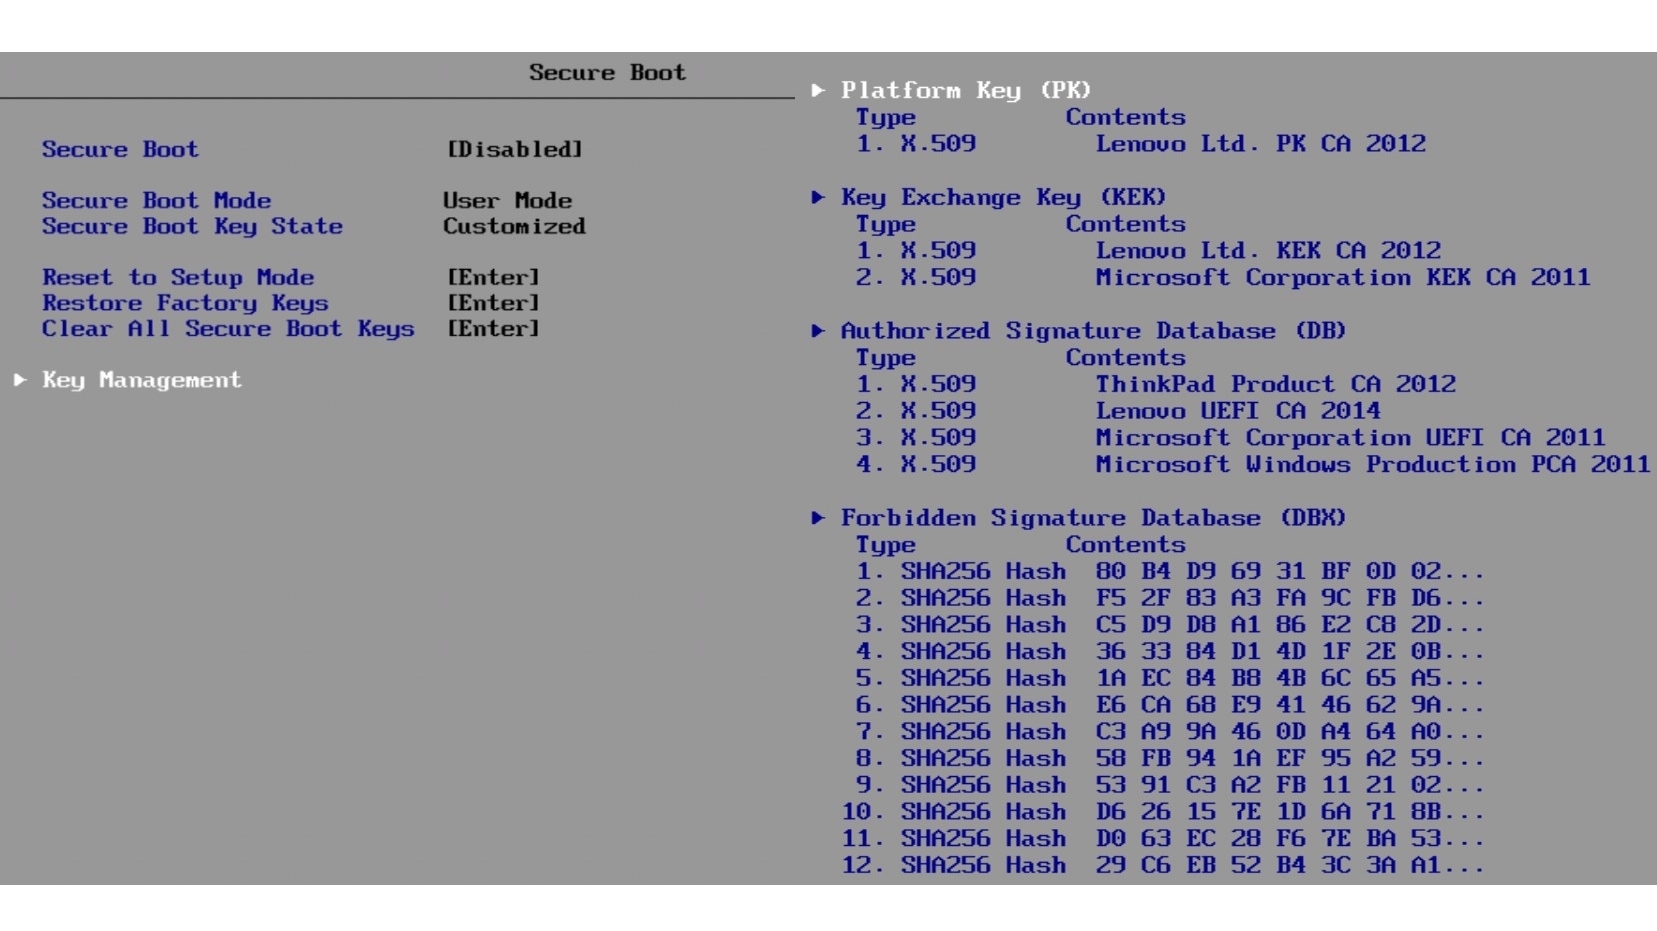Activate [Enter] beside Clear All Secure Boot Keys
This screenshot has width=1657, height=931.
(493, 329)
